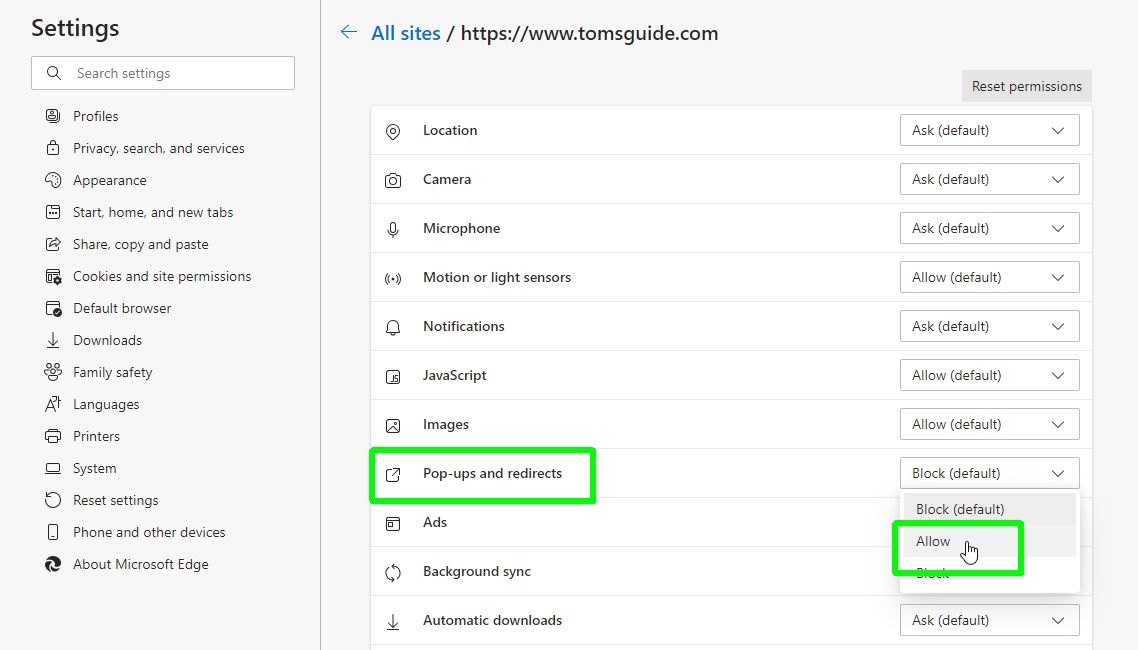Click the Pop-ups and redirects icon
This screenshot has height=650, width=1138.
(x=393, y=473)
